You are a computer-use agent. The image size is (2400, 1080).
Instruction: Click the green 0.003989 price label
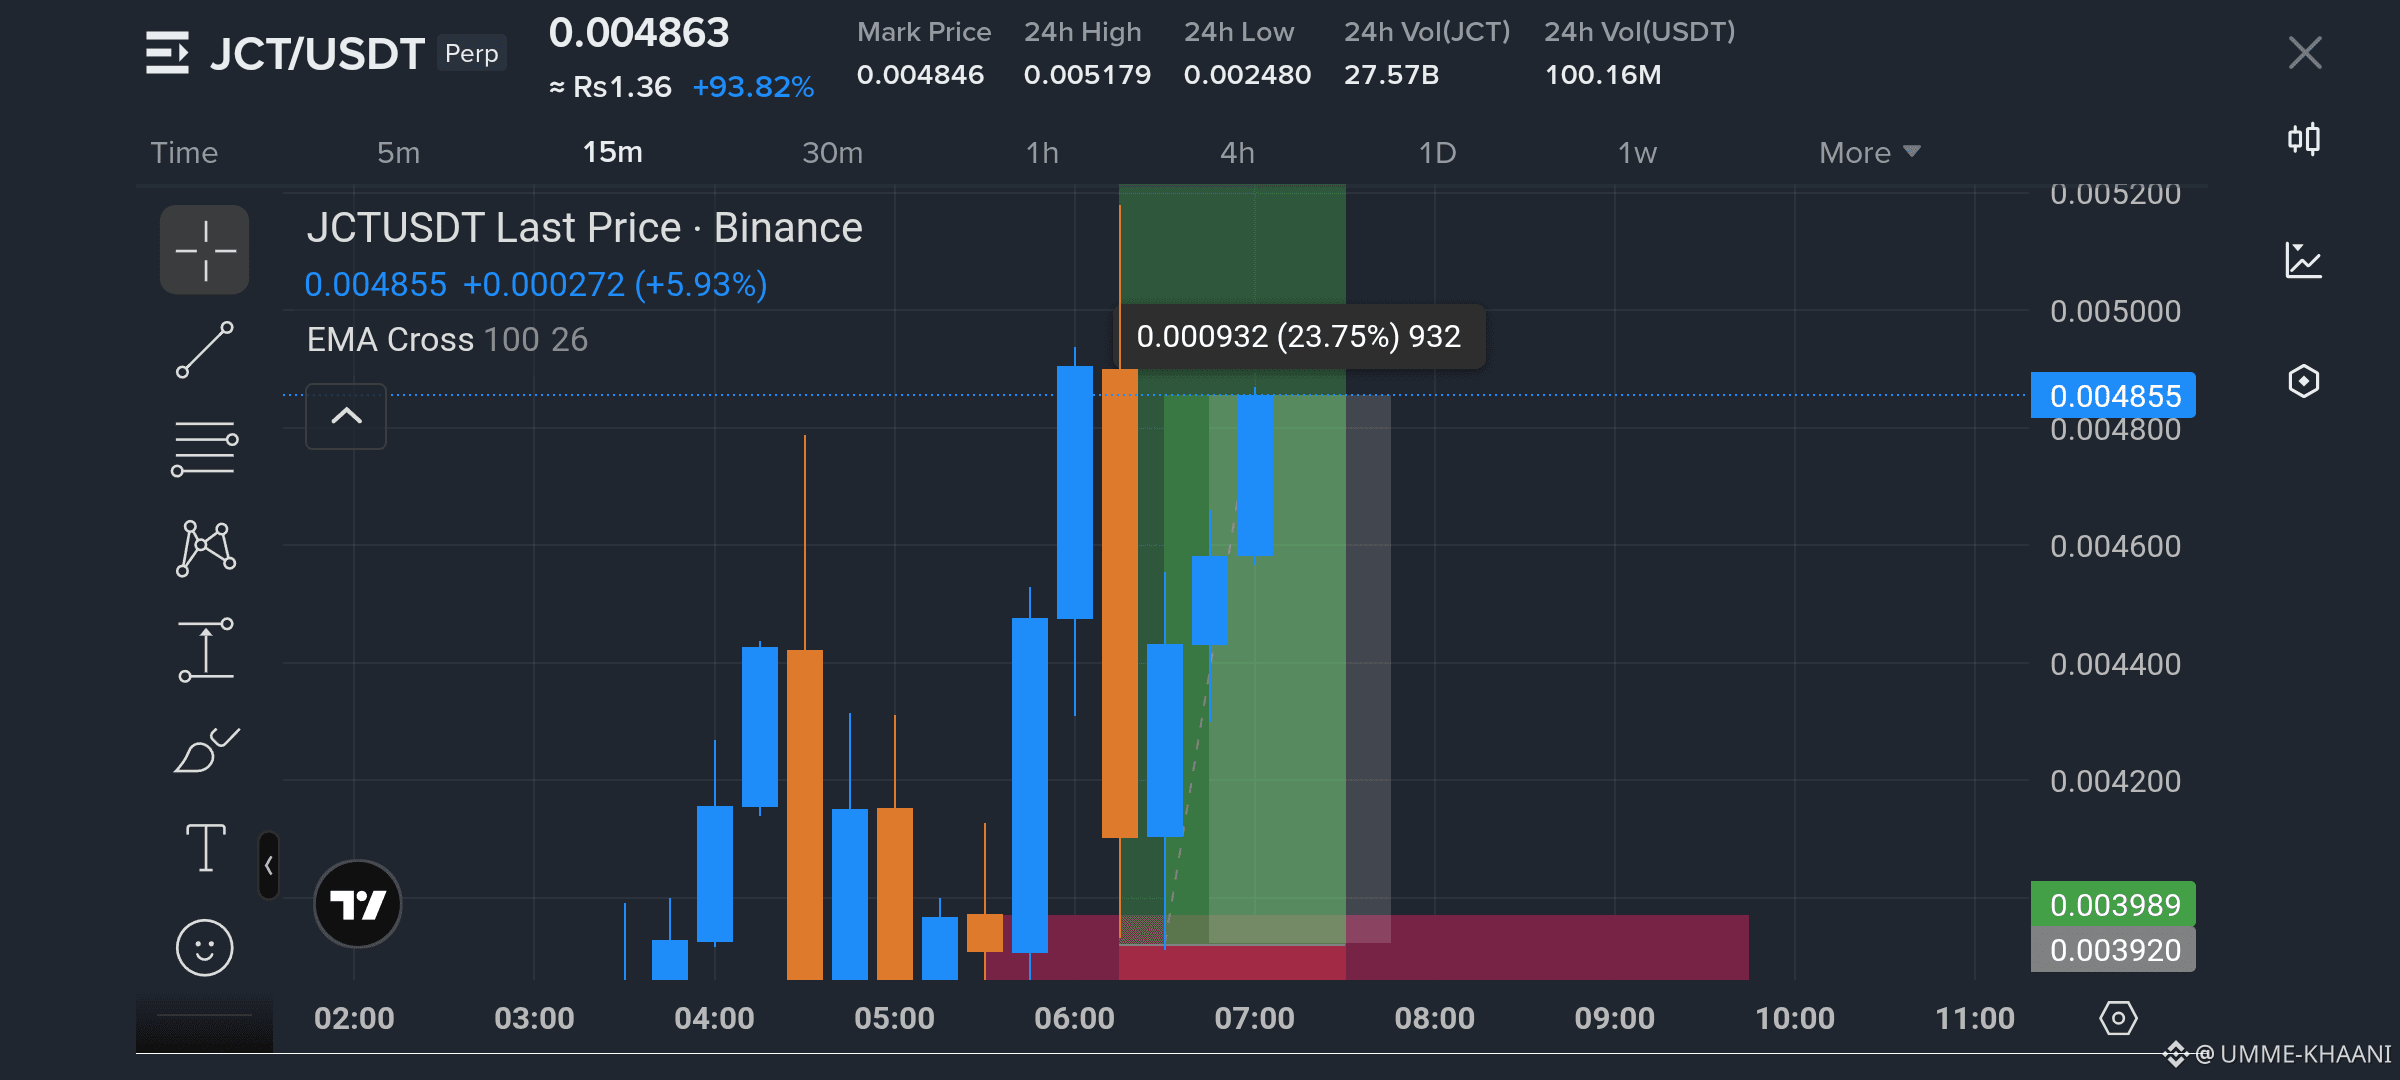click(x=2114, y=904)
